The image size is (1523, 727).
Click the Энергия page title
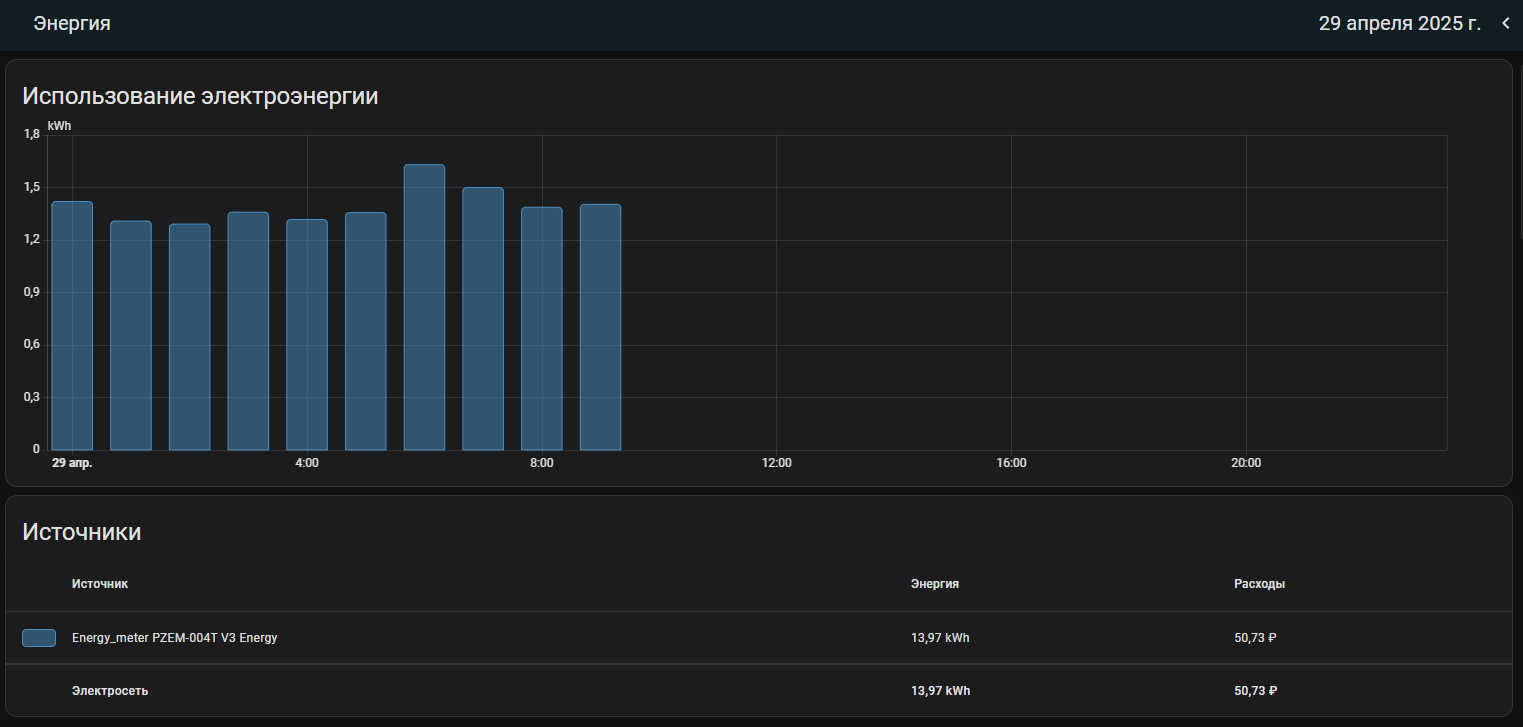pyautogui.click(x=72, y=24)
